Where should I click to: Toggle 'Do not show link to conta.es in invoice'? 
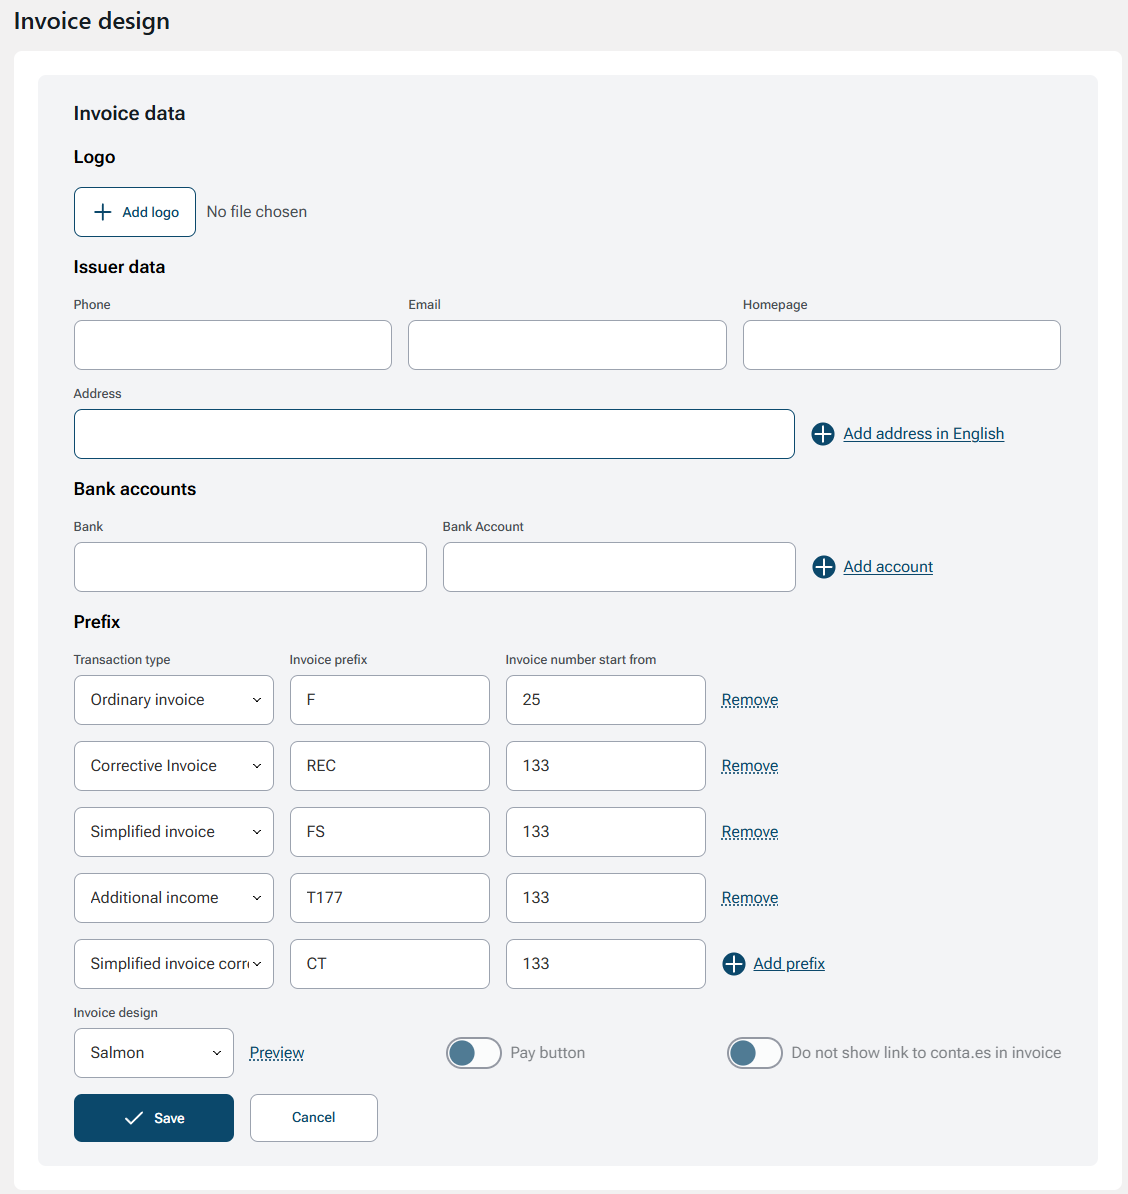pyautogui.click(x=755, y=1052)
